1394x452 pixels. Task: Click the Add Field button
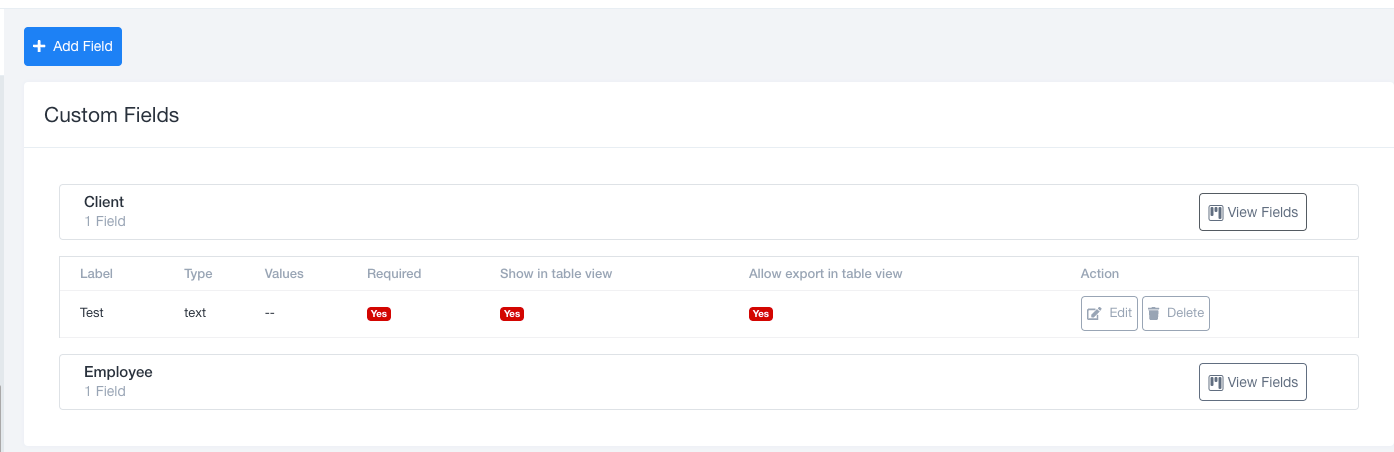pos(73,46)
